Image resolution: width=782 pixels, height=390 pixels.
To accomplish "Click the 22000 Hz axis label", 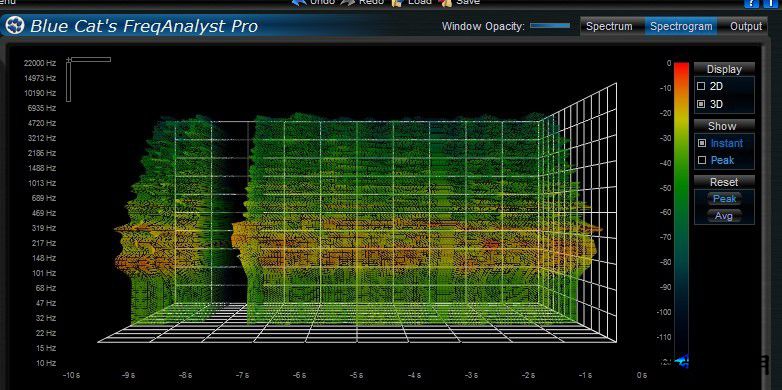I will coord(40,63).
